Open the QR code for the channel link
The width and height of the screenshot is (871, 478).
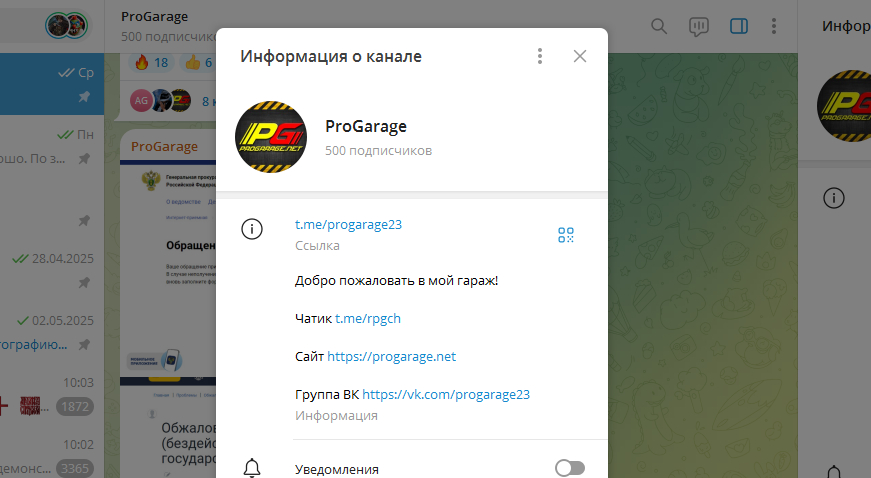[x=565, y=235]
